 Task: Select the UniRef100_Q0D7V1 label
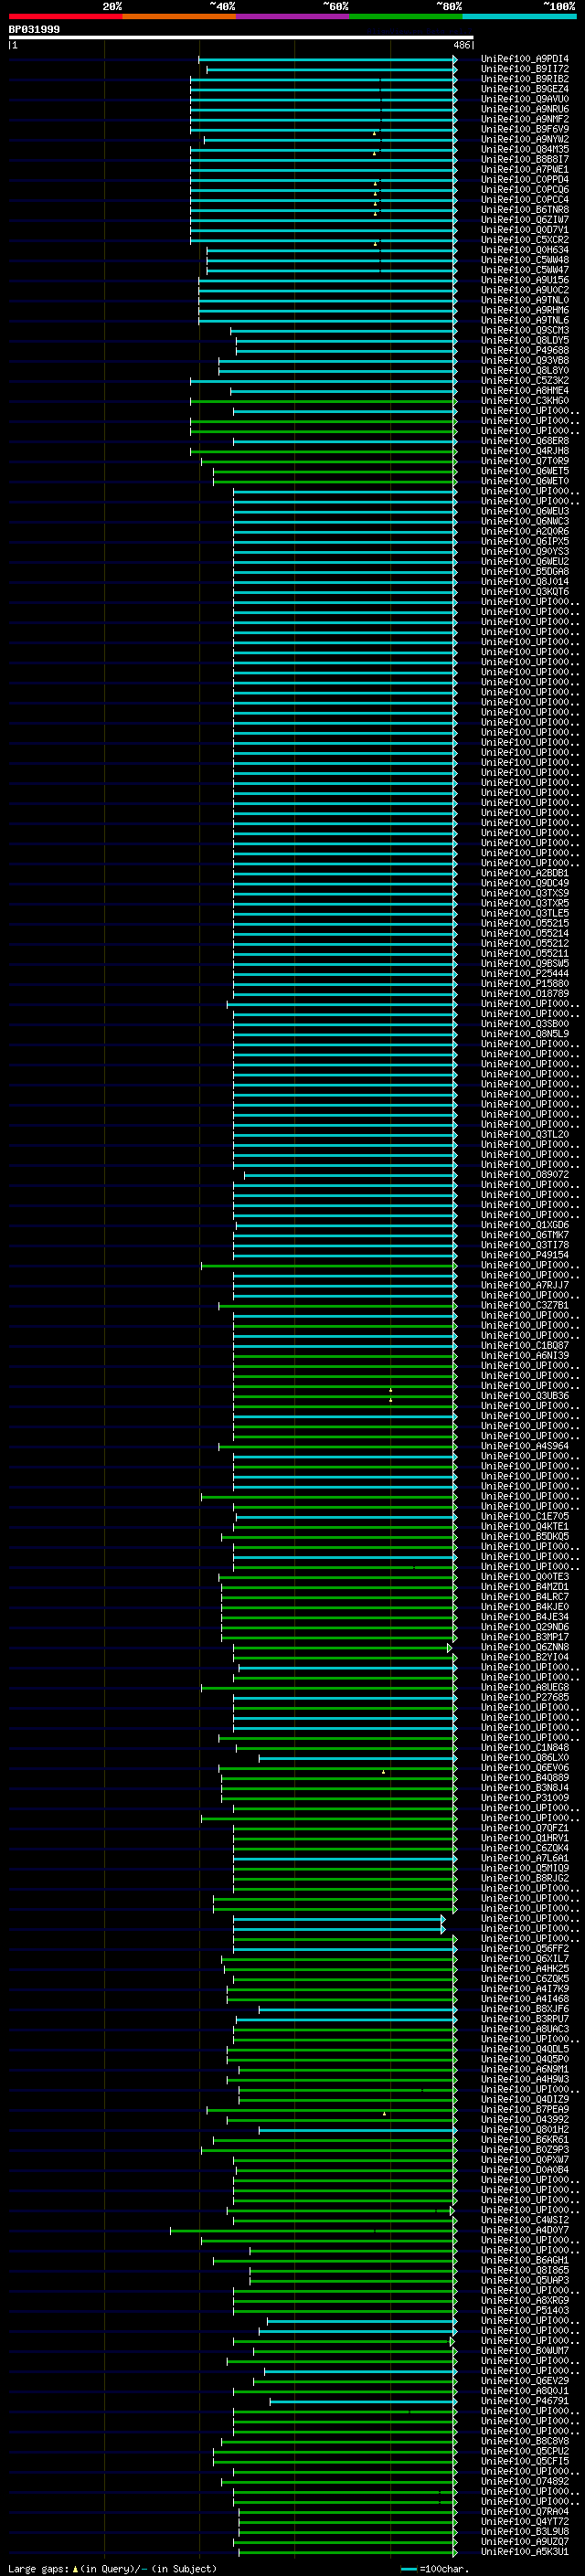(x=525, y=230)
